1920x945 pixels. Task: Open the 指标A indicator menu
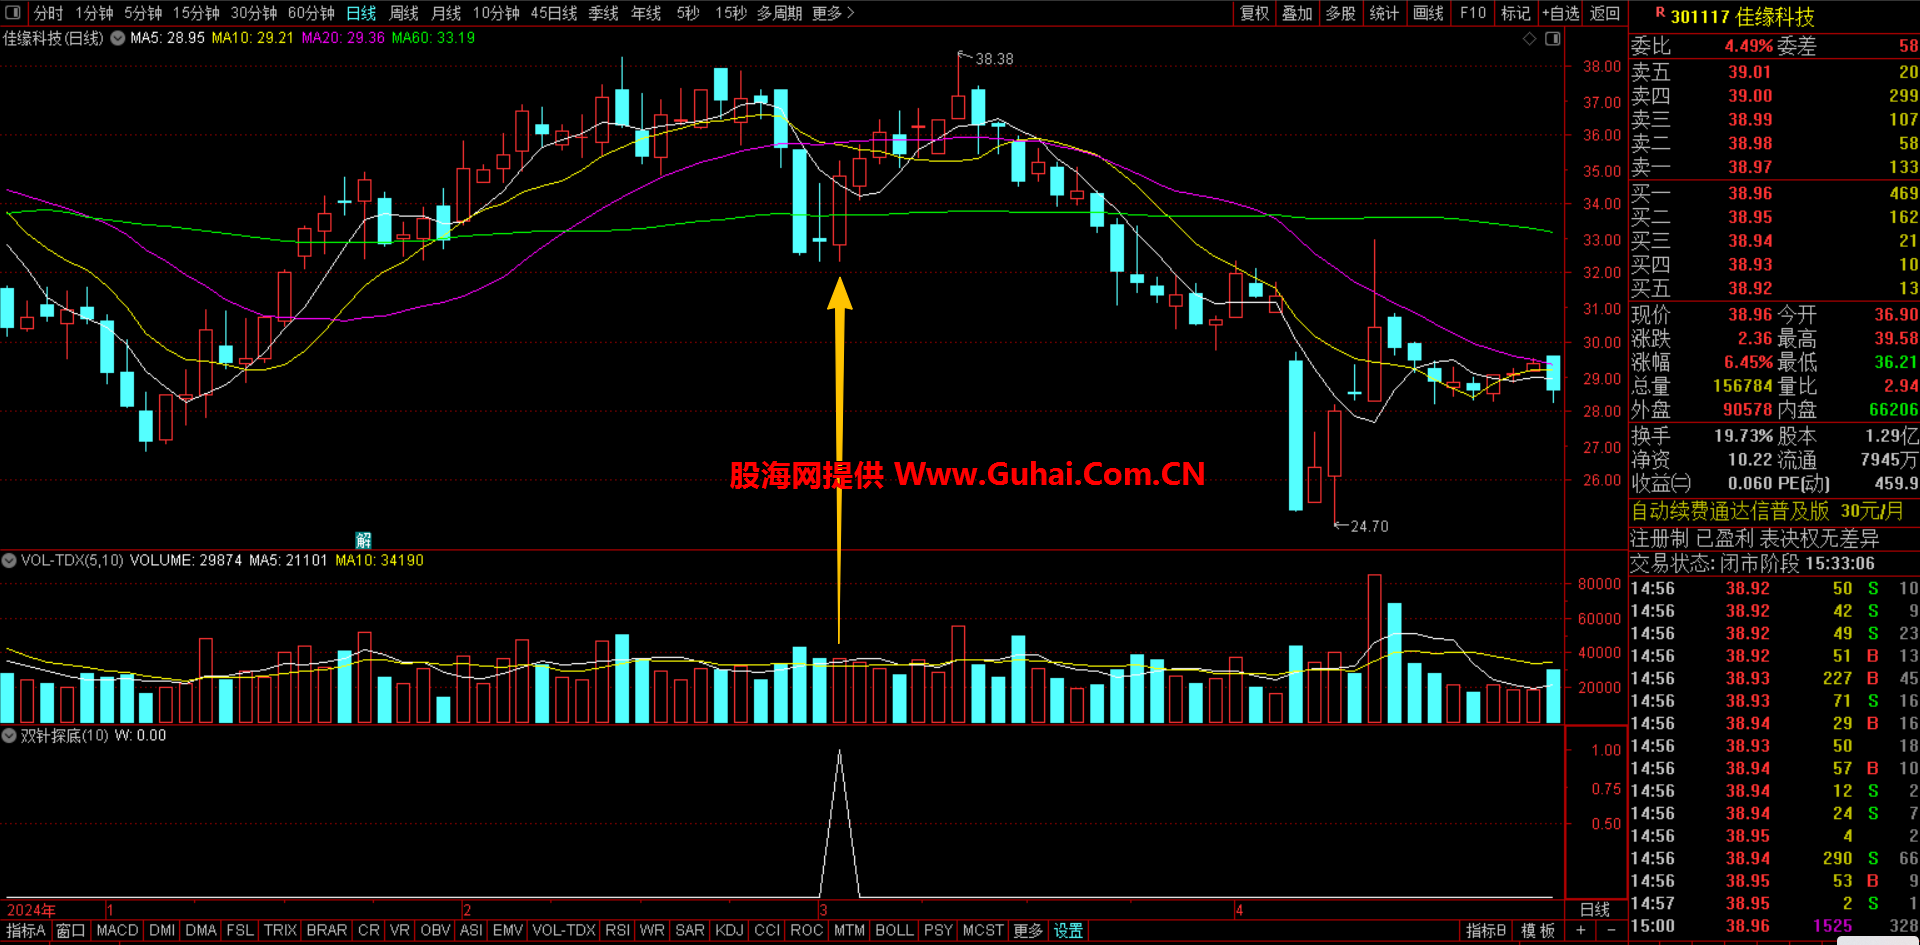(x=26, y=931)
